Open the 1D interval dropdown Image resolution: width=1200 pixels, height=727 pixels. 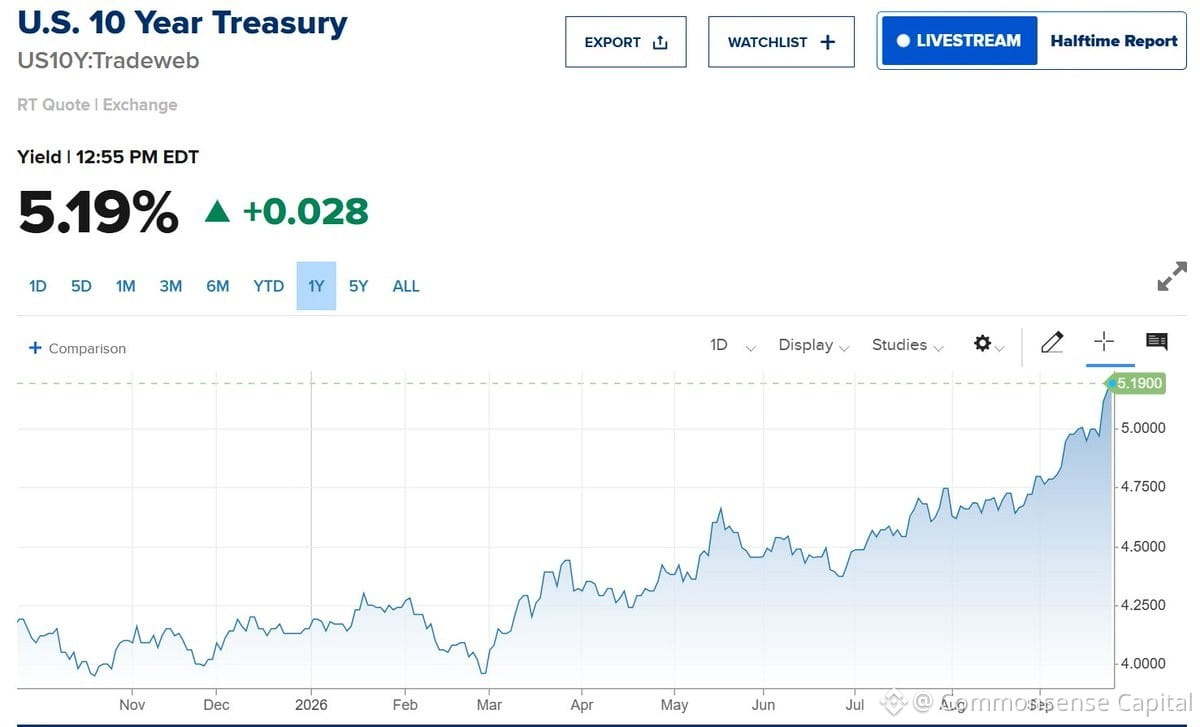pyautogui.click(x=733, y=345)
